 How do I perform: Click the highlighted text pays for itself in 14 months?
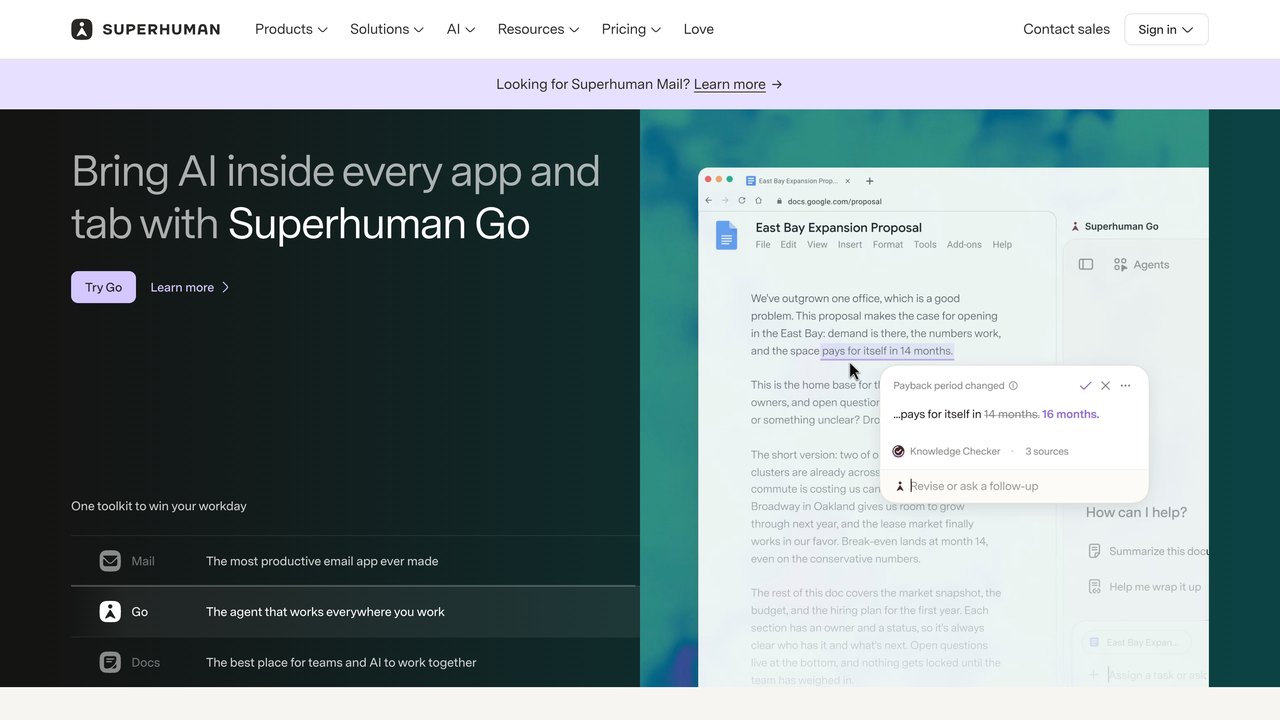pyautogui.click(x=887, y=351)
